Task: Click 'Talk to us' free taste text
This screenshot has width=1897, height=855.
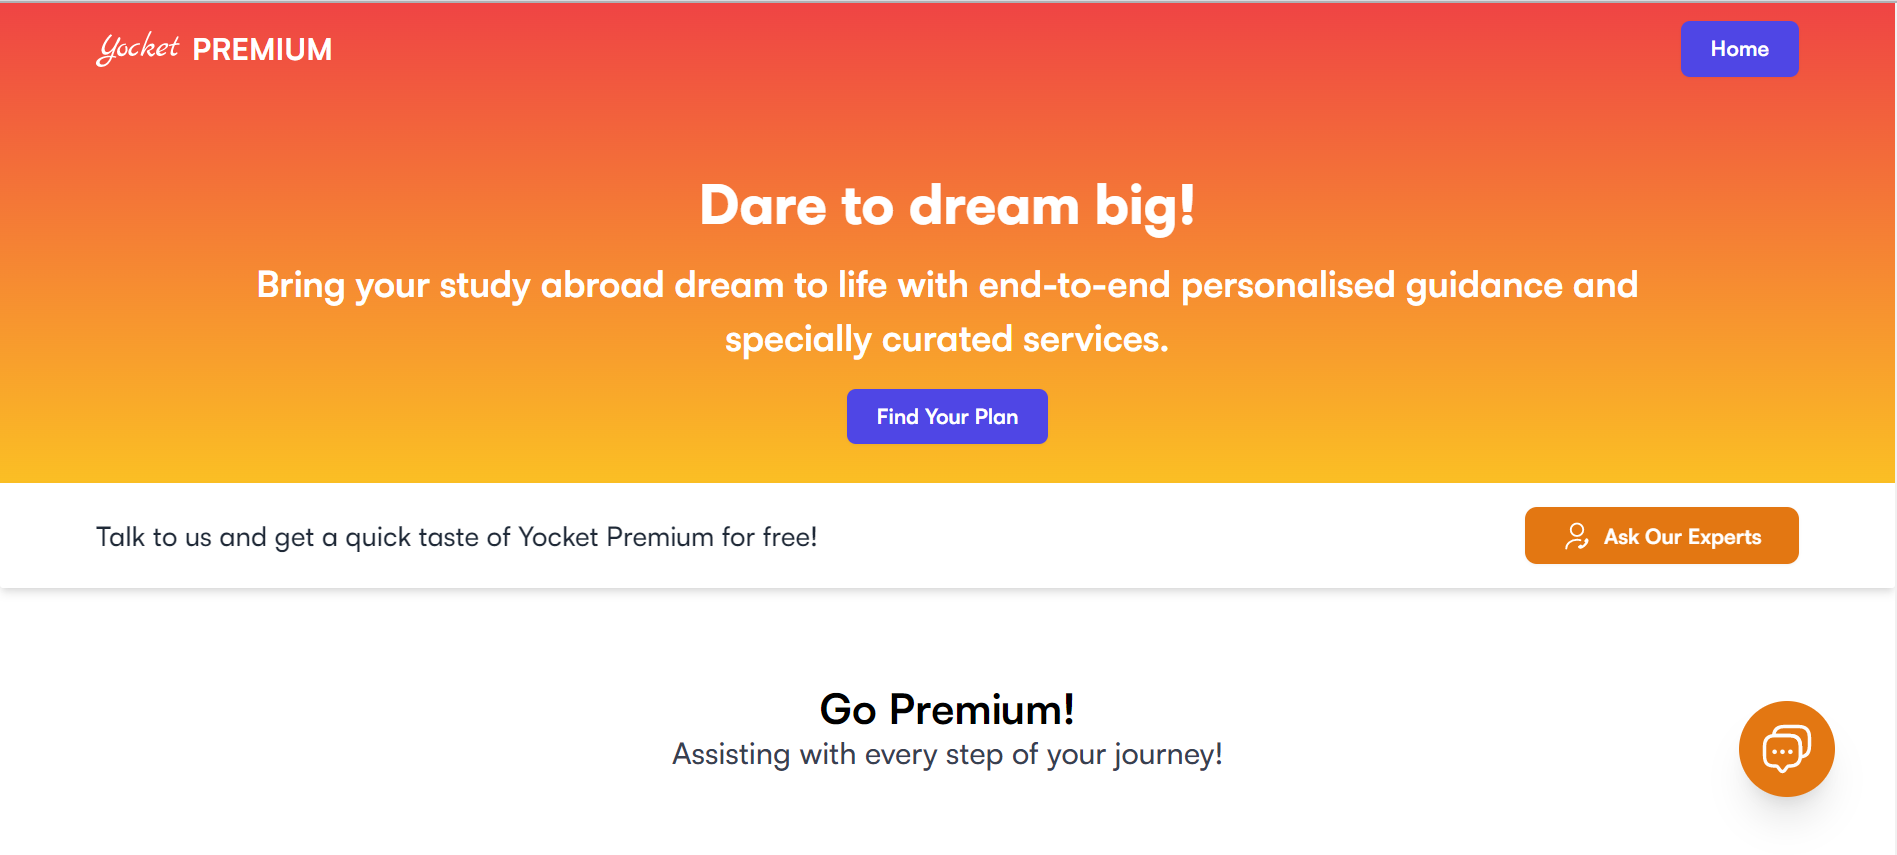Action: coord(456,537)
